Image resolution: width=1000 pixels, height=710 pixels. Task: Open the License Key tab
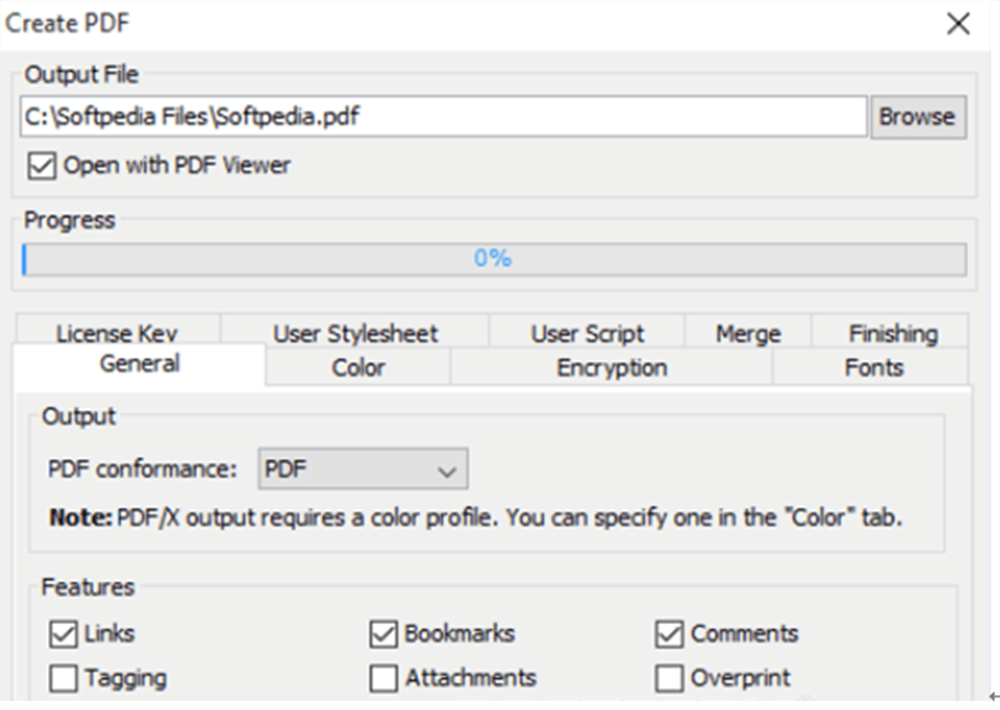point(123,332)
